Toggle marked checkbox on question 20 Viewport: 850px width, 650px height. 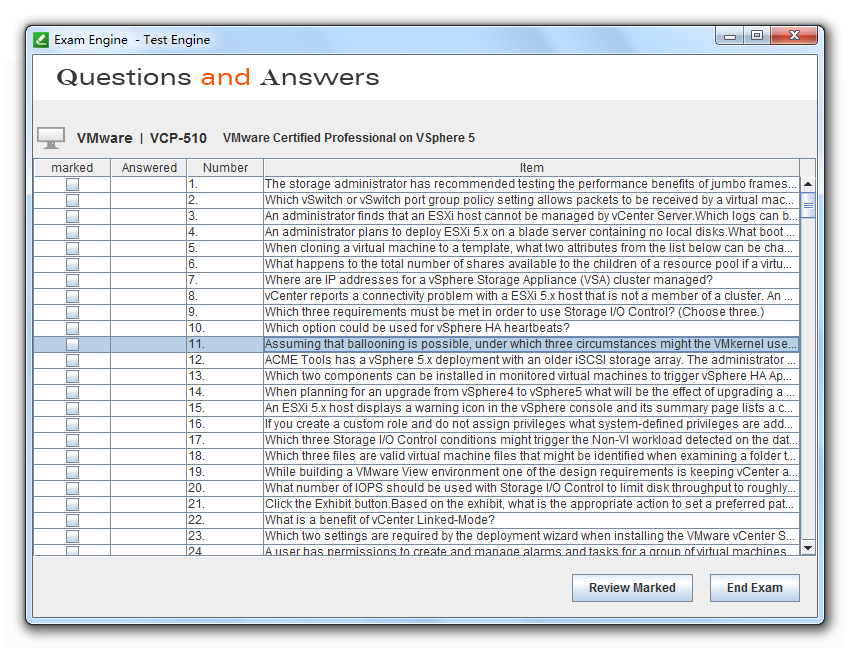click(x=72, y=488)
